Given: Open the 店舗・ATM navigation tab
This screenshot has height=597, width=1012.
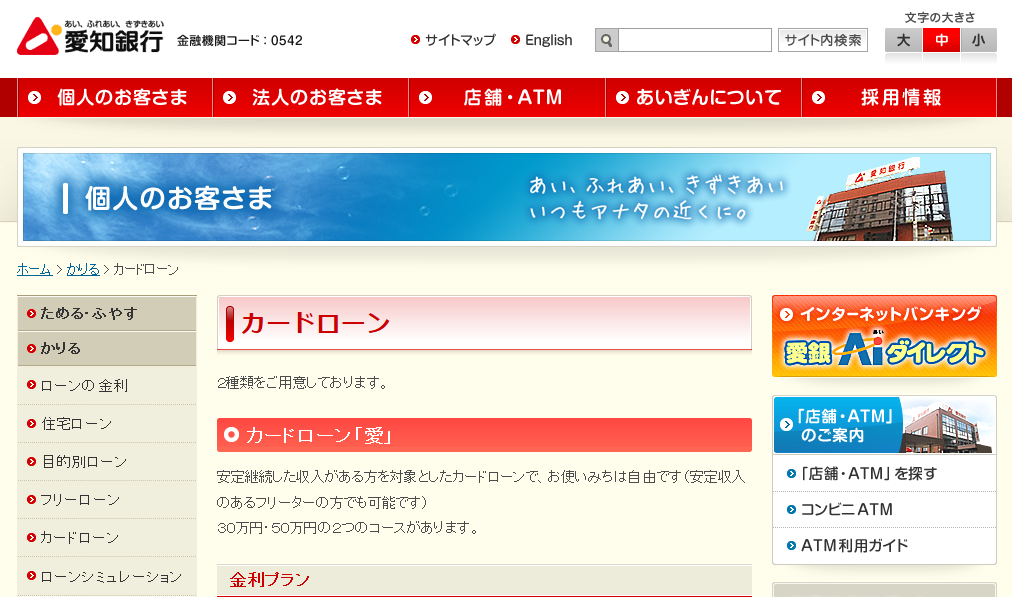Looking at the screenshot, I should pos(507,97).
